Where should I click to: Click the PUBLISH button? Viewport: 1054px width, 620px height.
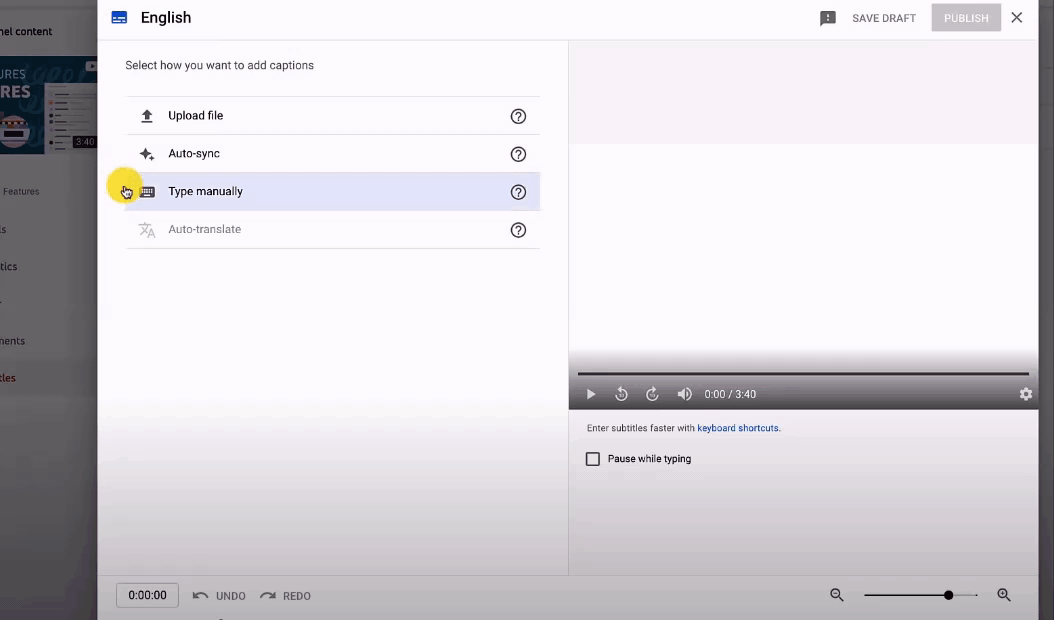click(x=966, y=18)
